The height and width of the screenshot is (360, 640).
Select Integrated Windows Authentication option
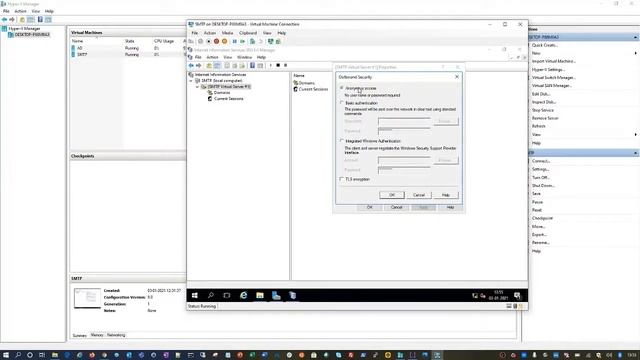point(342,141)
